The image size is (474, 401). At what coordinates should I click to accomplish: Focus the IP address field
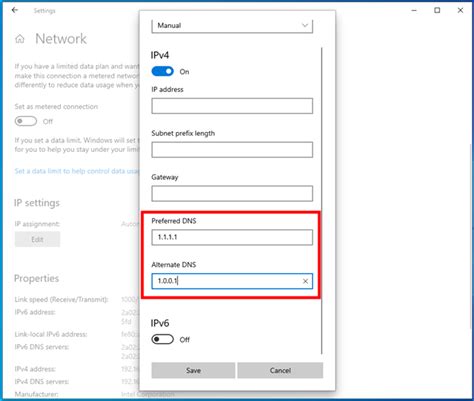(232, 106)
